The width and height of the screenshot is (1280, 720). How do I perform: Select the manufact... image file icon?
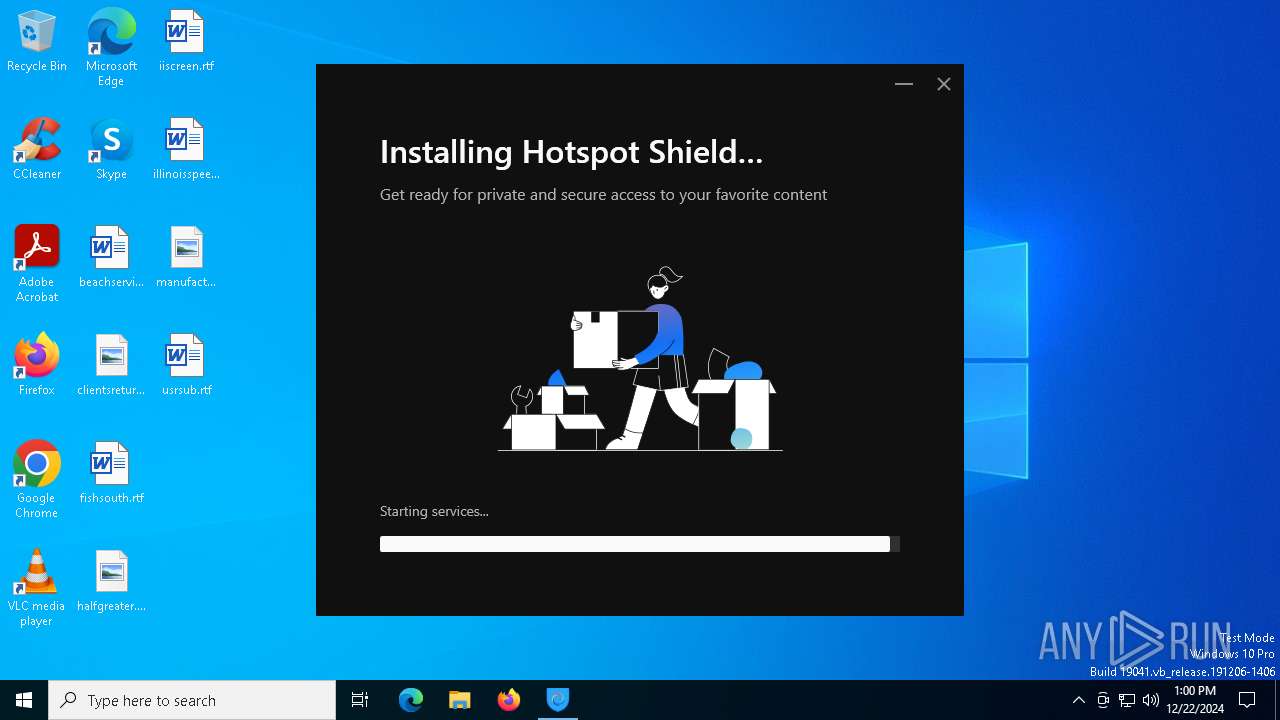tap(186, 258)
